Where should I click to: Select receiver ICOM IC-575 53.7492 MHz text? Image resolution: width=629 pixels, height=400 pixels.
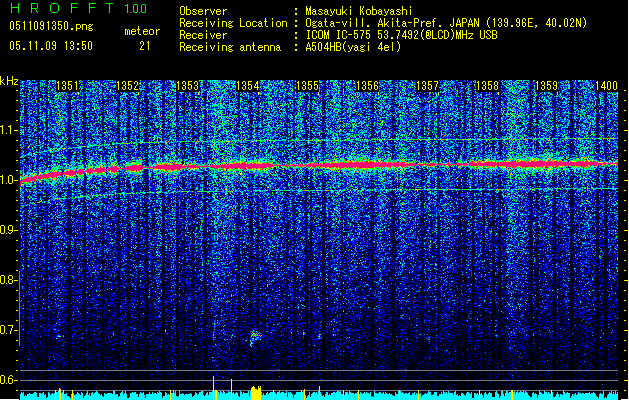(401, 35)
